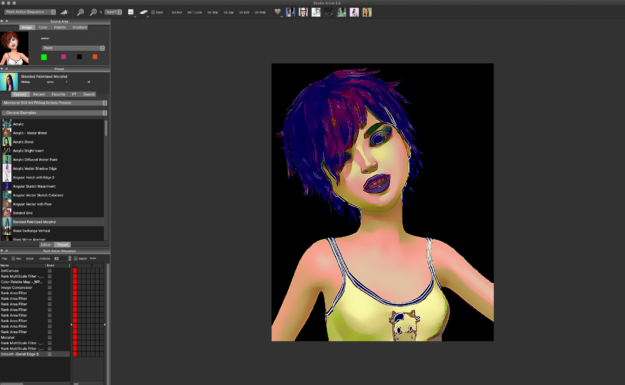This screenshot has height=385, width=625.
Task: Mute the SetCanvas action step
Action: [x=50, y=271]
